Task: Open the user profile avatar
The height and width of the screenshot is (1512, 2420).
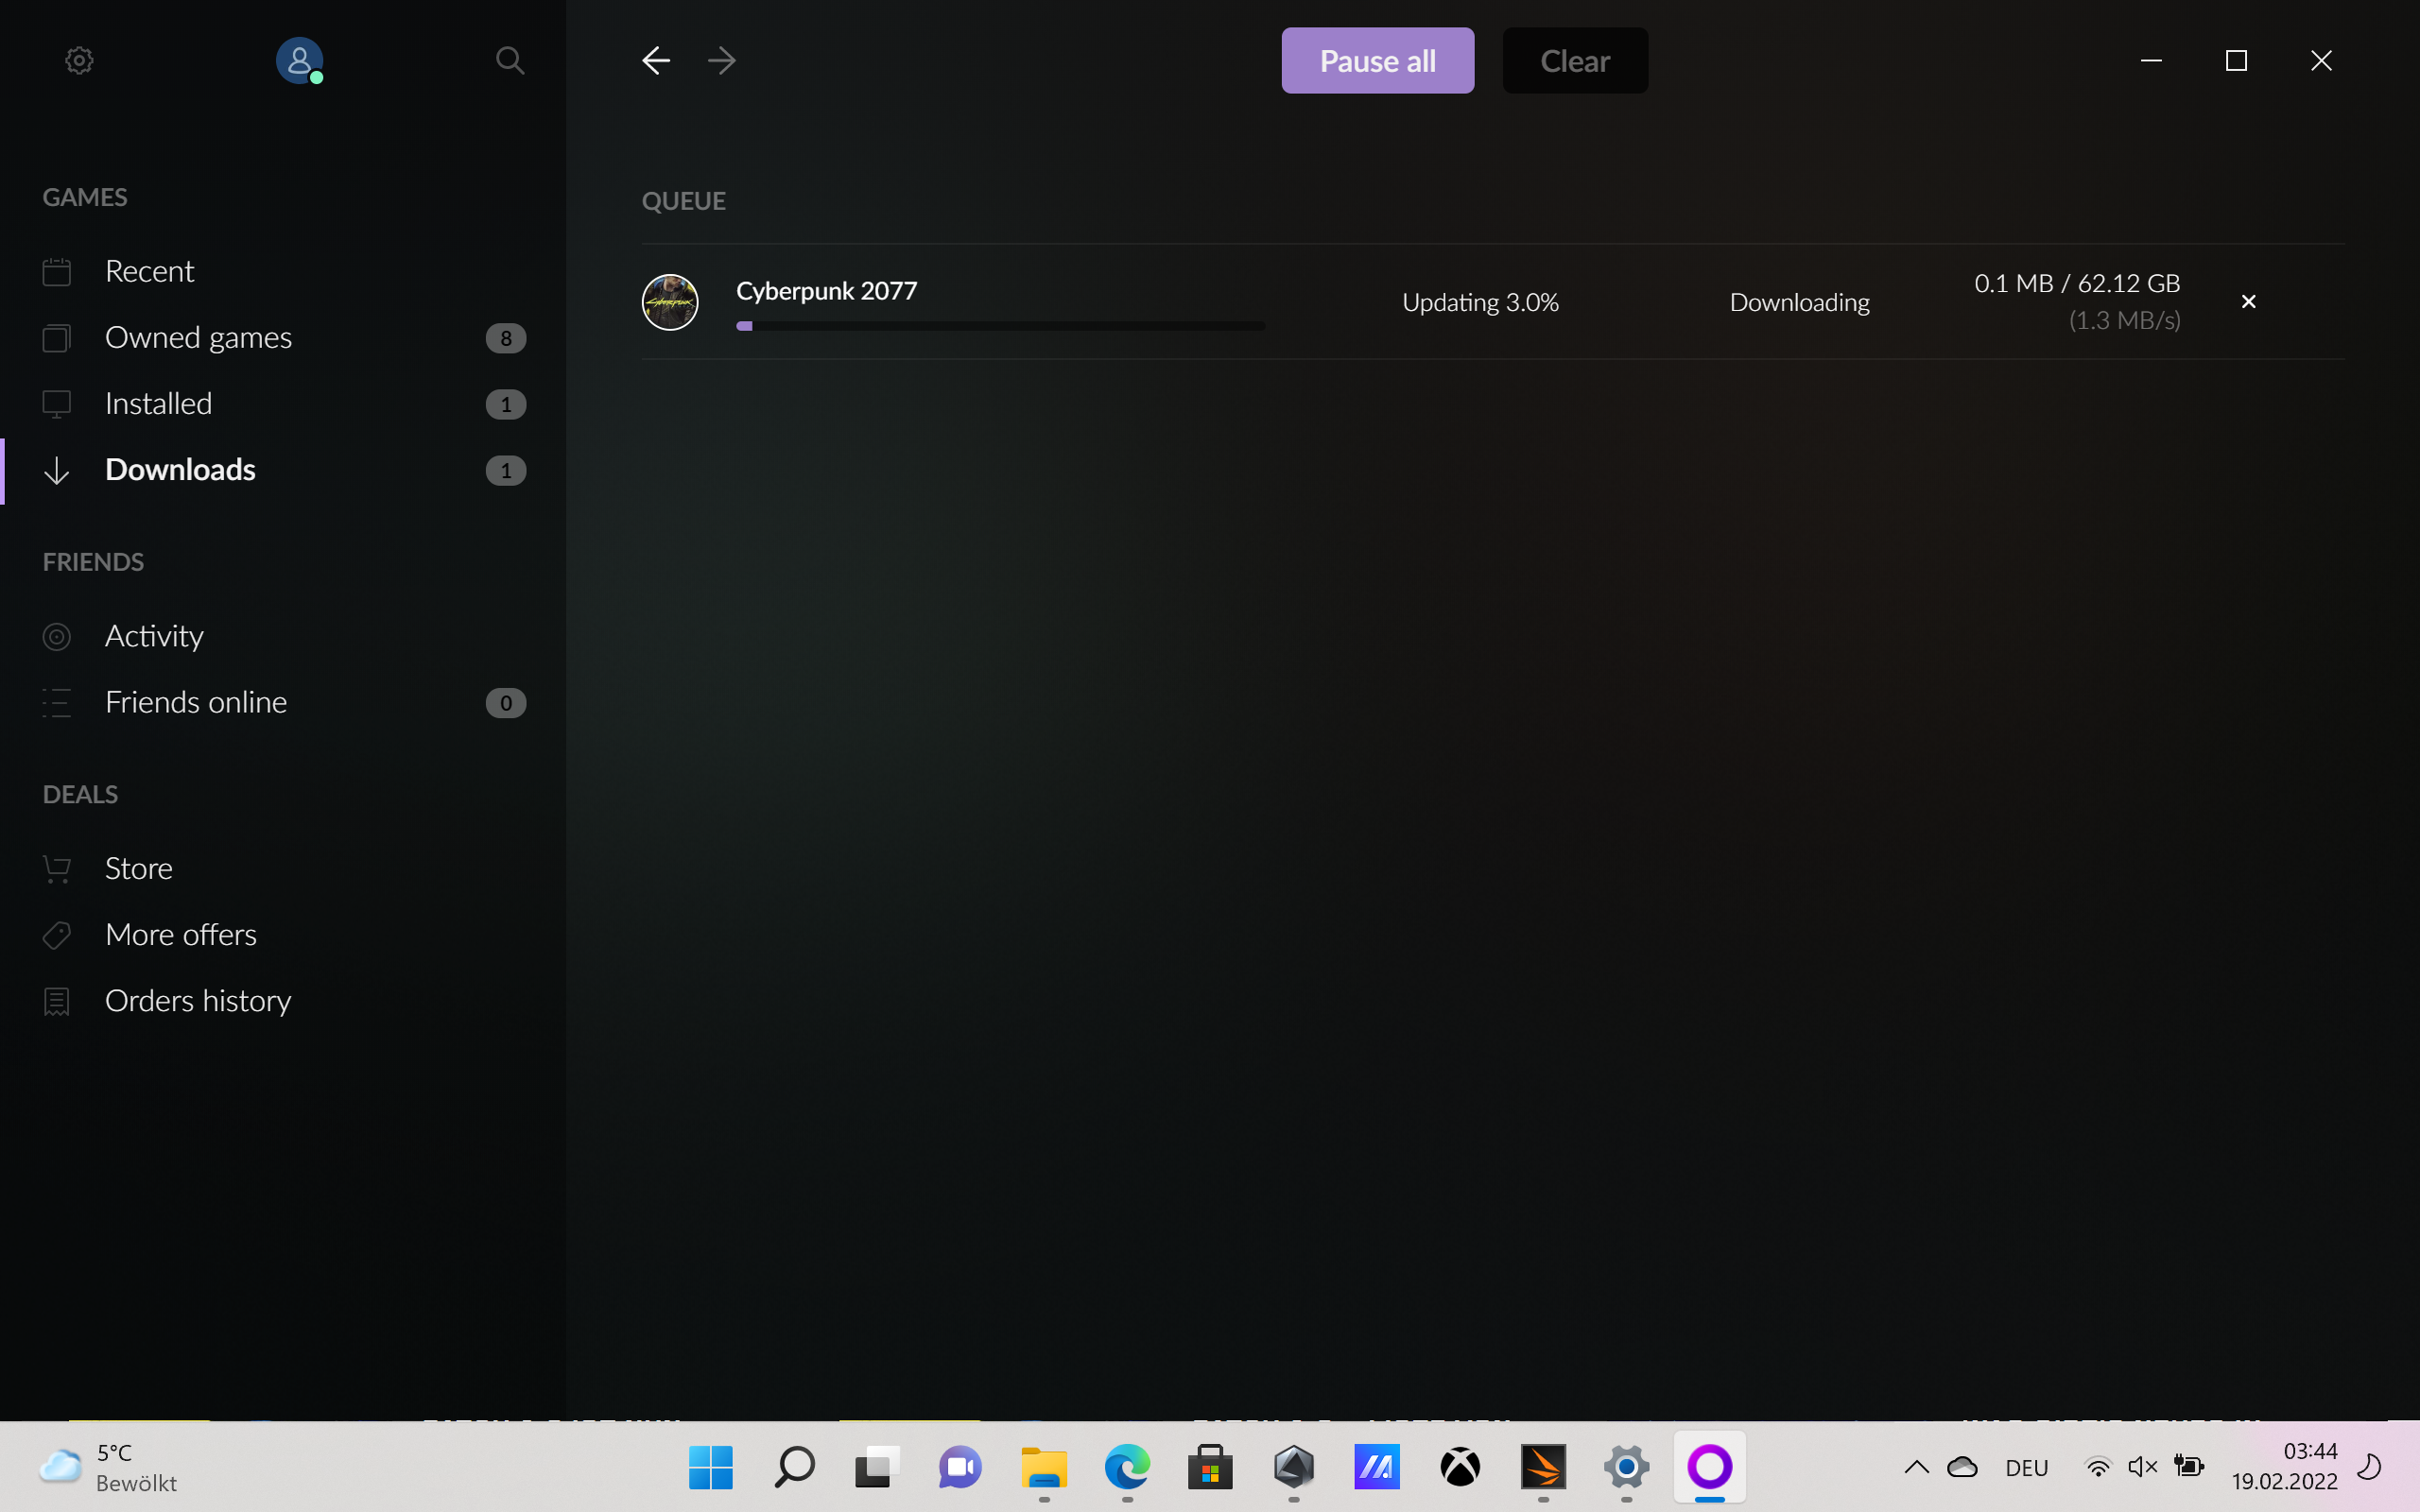Action: [299, 60]
